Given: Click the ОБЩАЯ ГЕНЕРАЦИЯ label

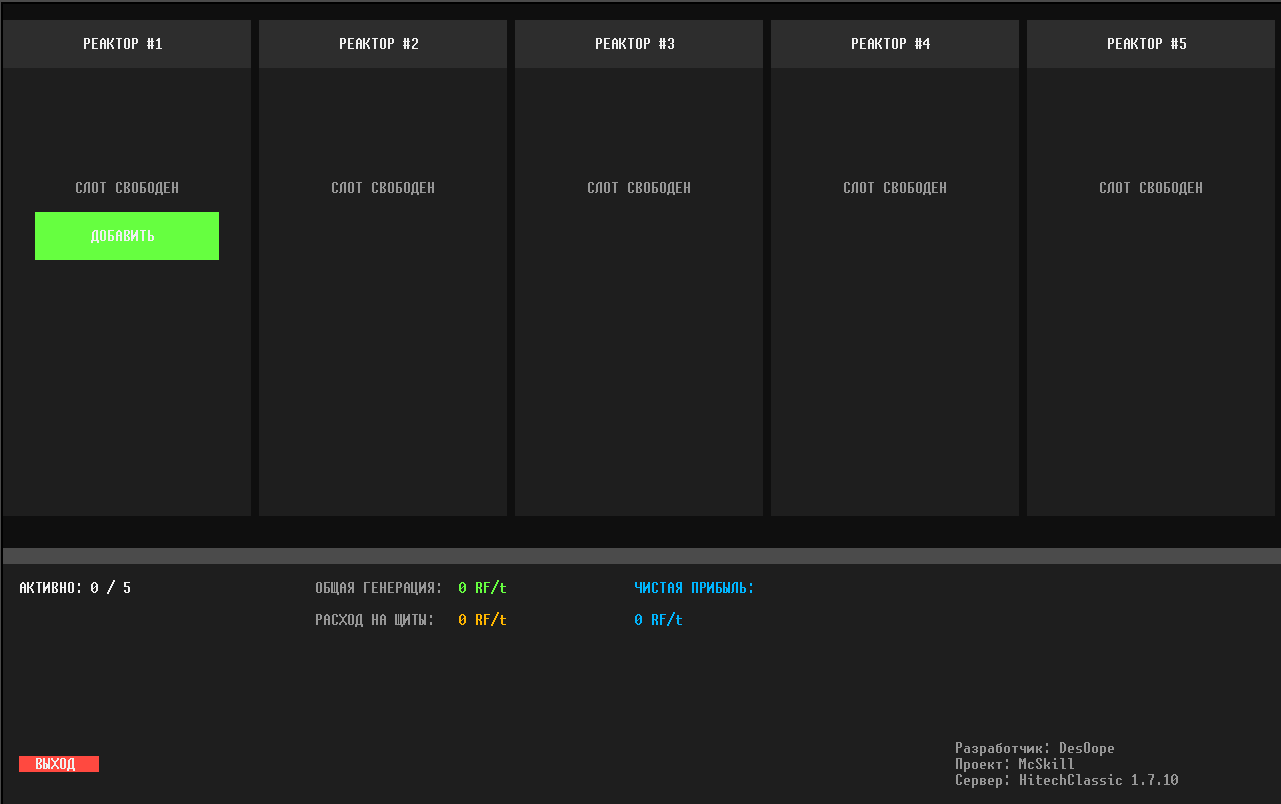Looking at the screenshot, I should point(378,588).
